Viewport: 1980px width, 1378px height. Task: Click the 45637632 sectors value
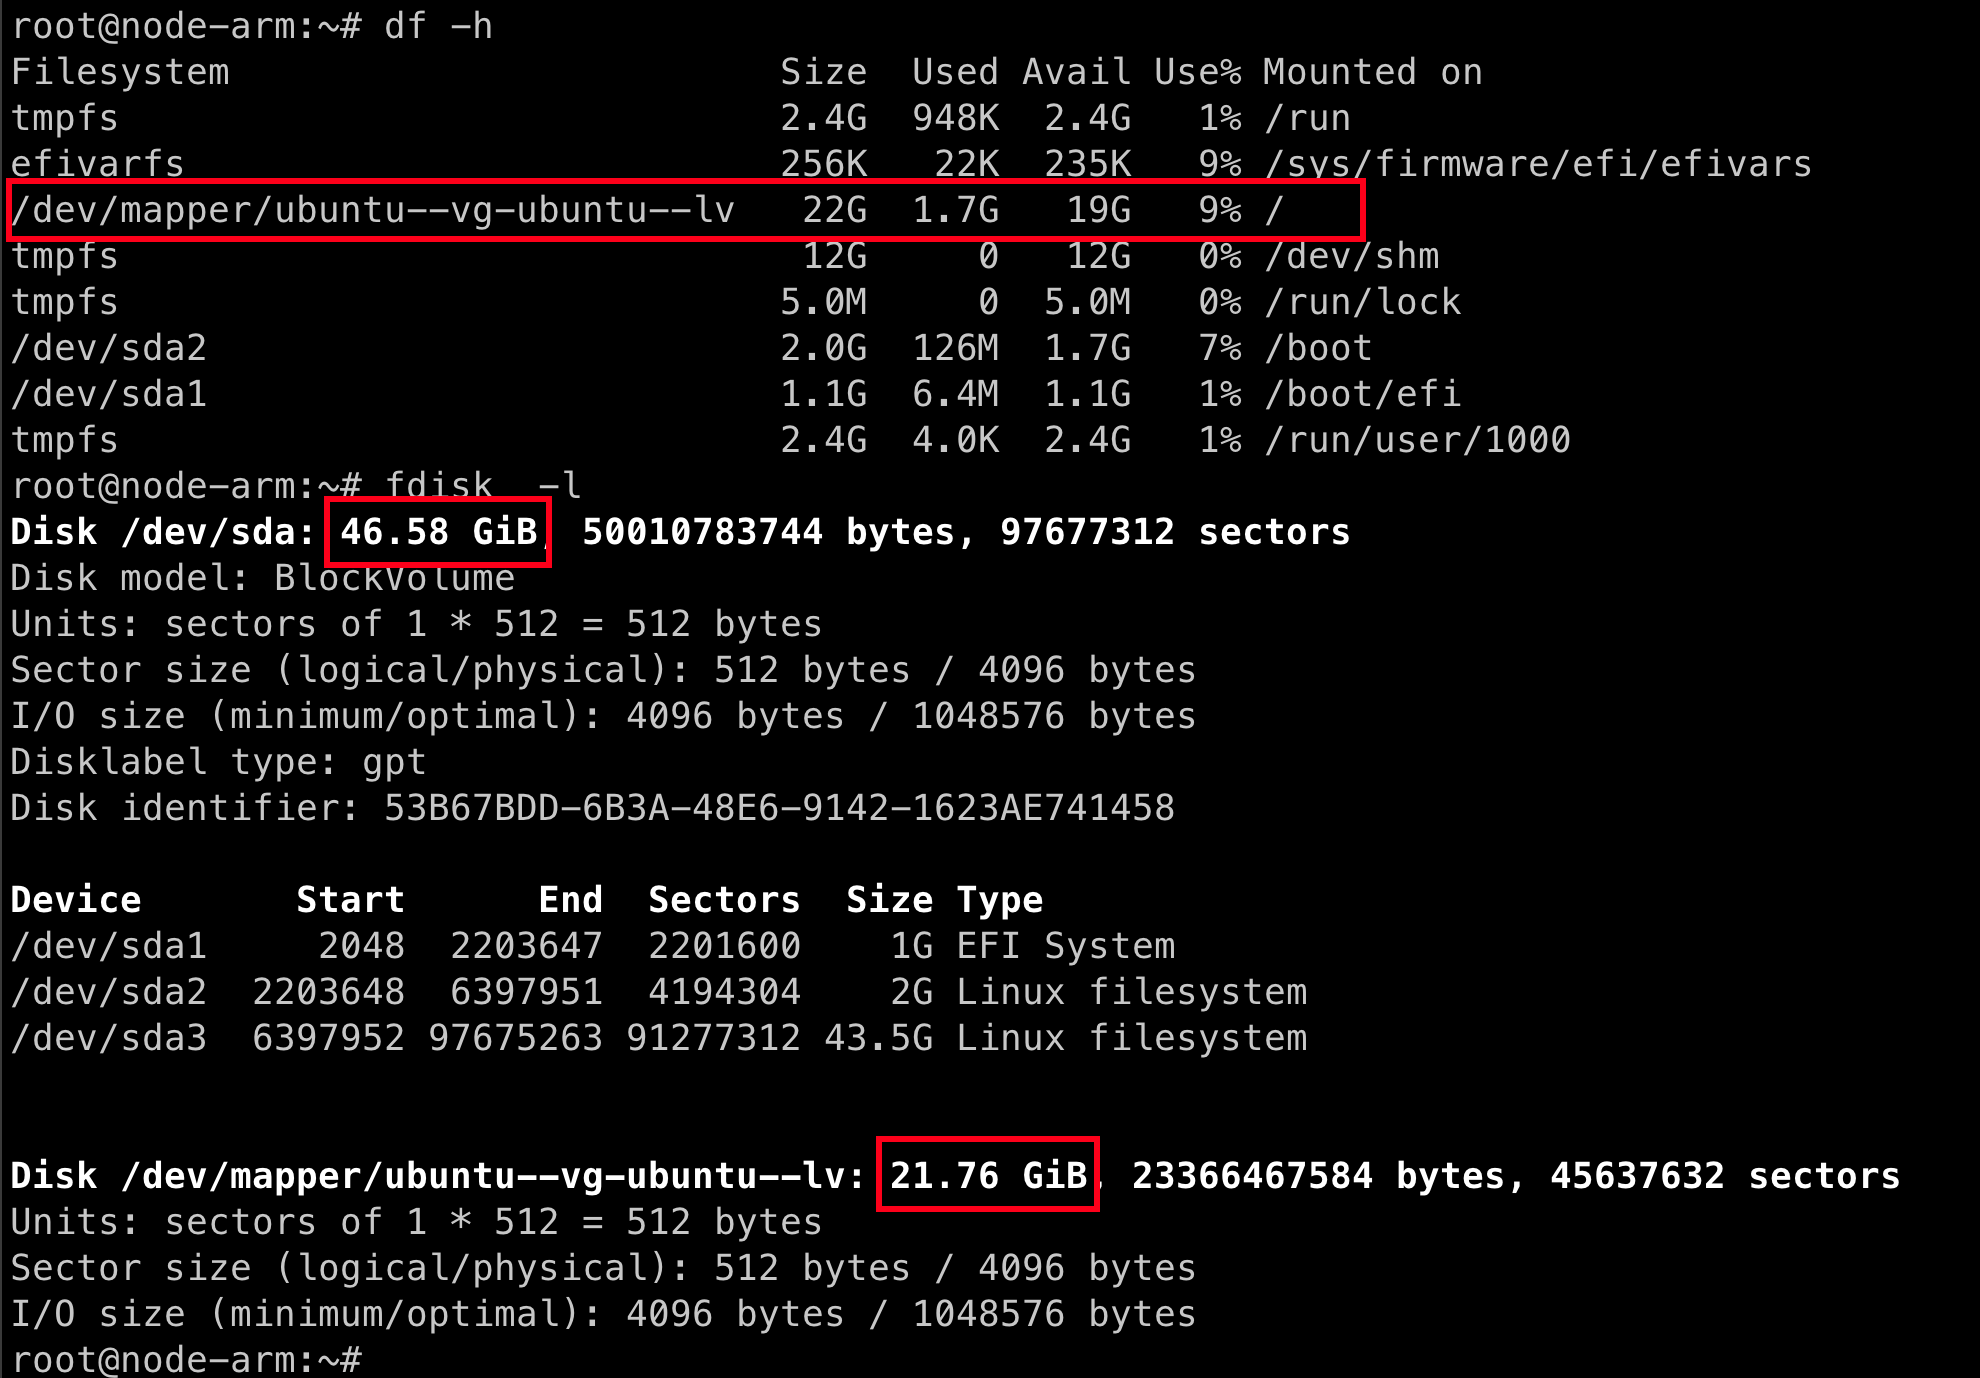[1637, 1175]
